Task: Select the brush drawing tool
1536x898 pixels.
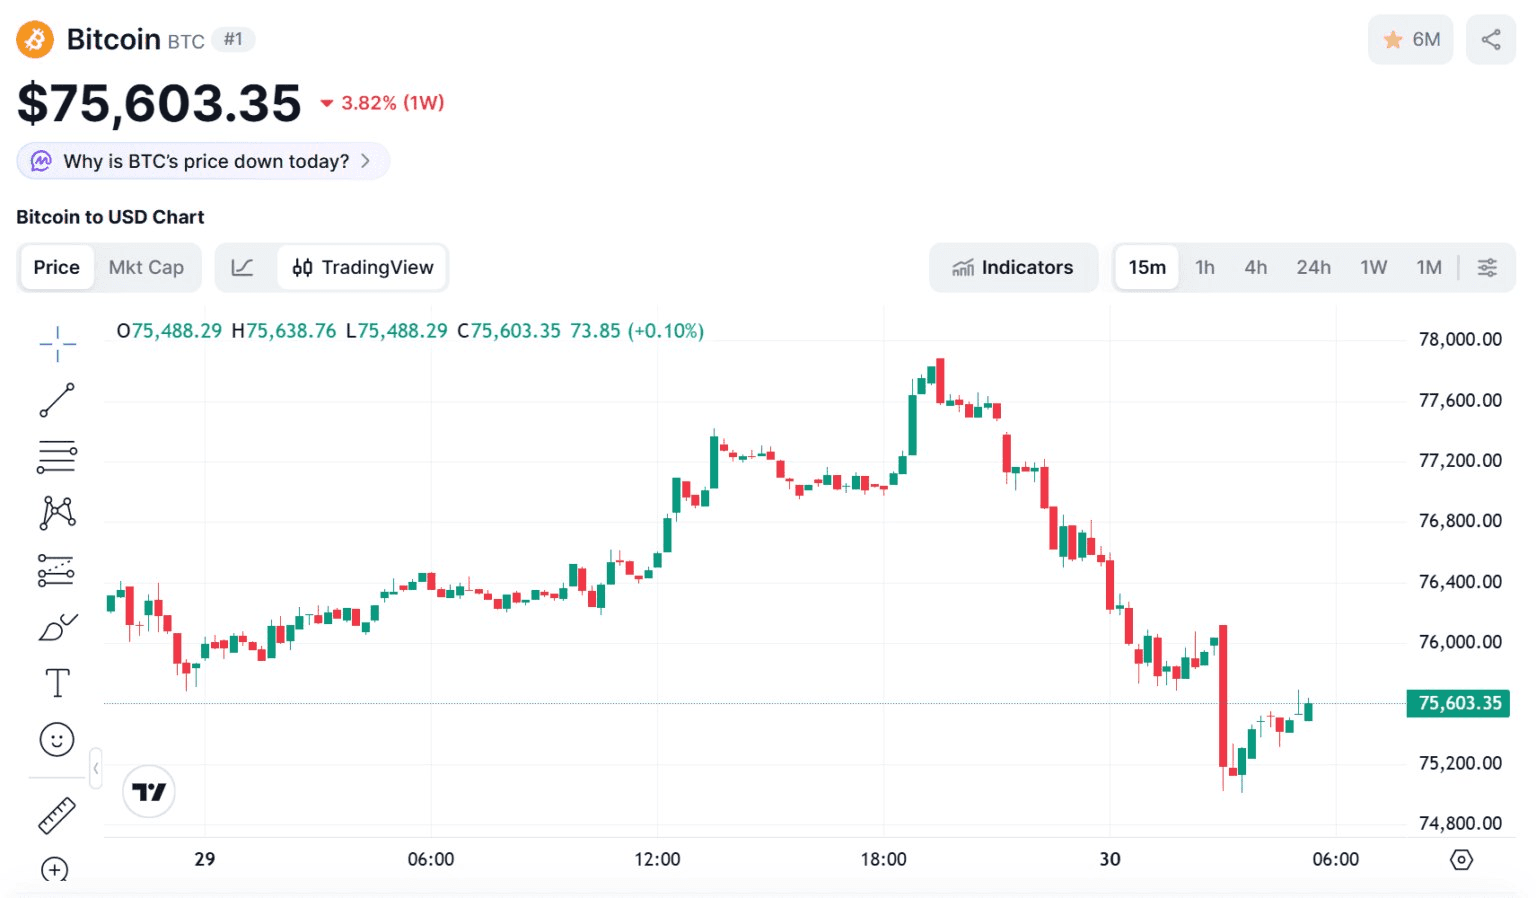Action: coord(57,628)
